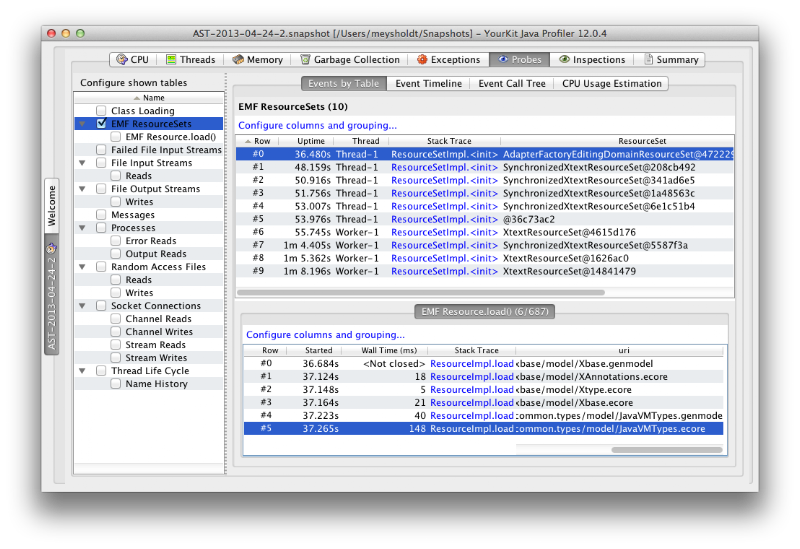Select load row JavaVMTypes.genmodel

tap(483, 416)
